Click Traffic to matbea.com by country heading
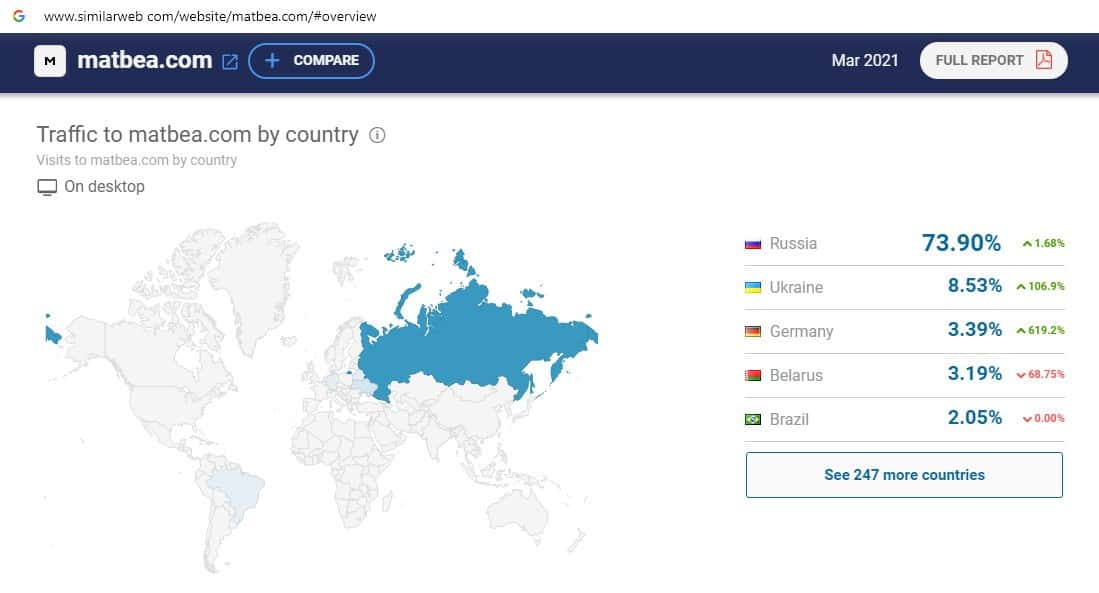This screenshot has width=1099, height=593. point(198,134)
